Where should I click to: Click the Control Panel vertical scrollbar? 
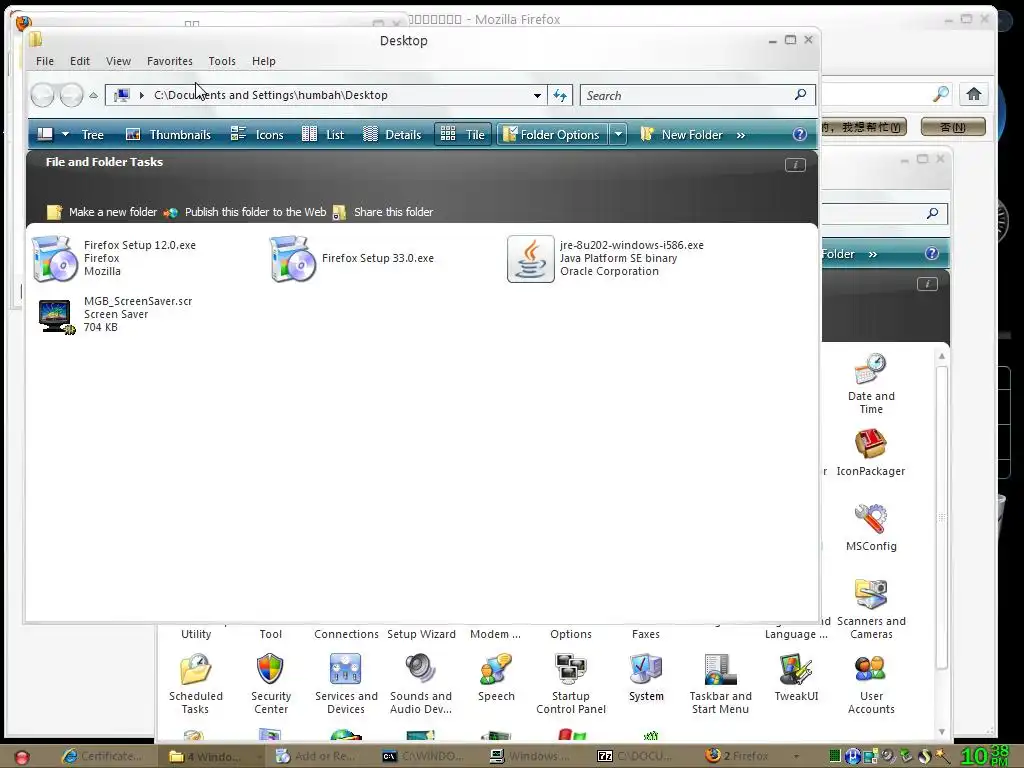pyautogui.click(x=942, y=516)
